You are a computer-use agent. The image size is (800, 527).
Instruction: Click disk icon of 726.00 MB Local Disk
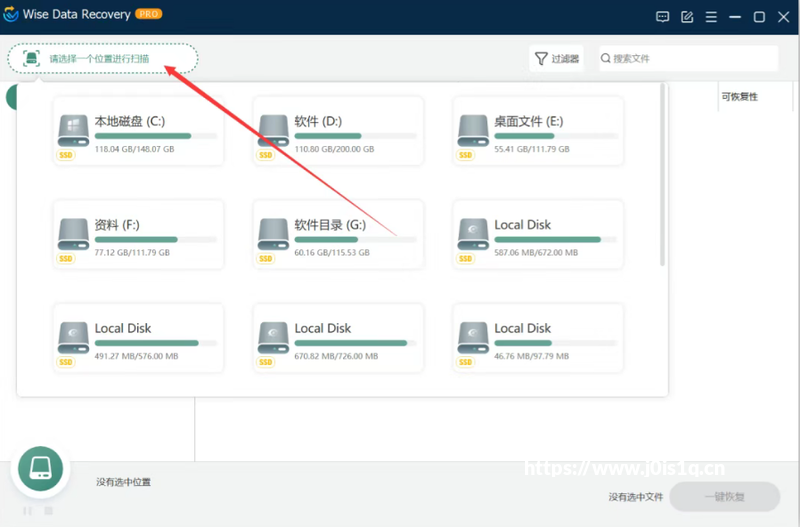pyautogui.click(x=273, y=338)
